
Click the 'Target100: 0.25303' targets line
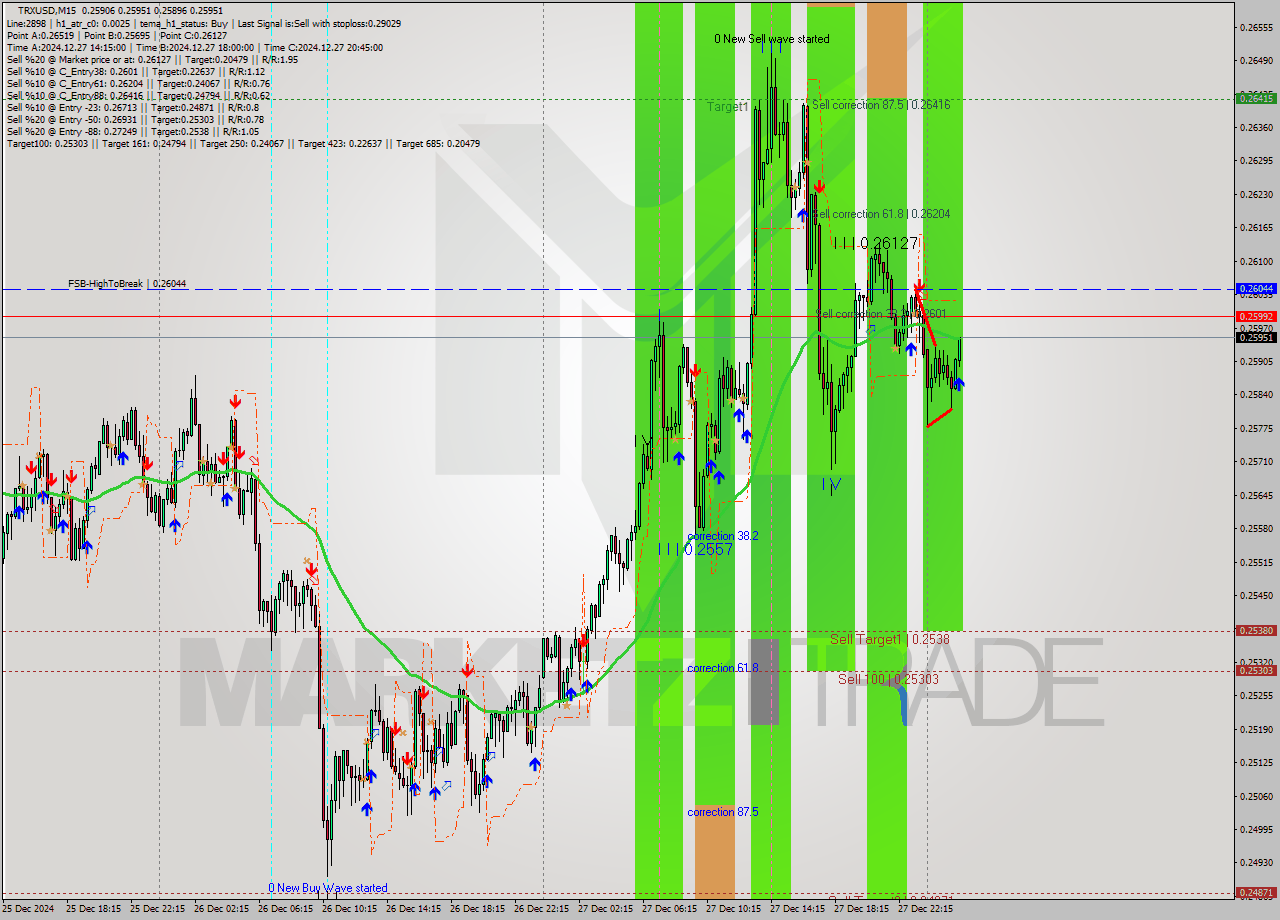pos(243,143)
